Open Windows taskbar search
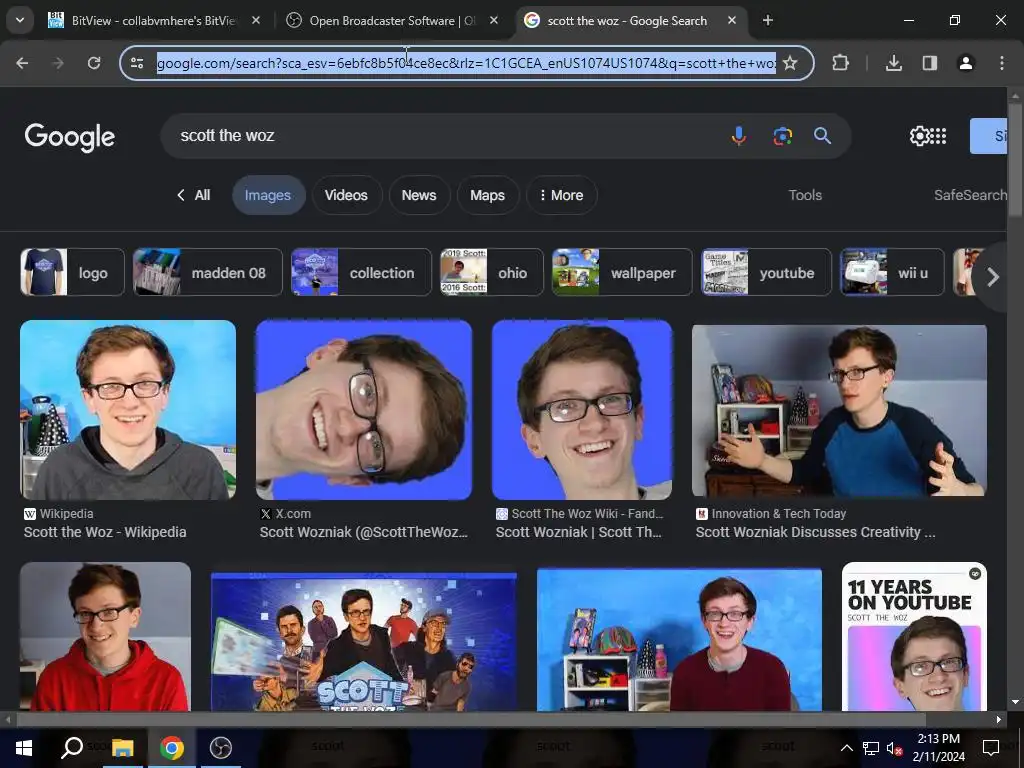The image size is (1024, 768). 72,748
